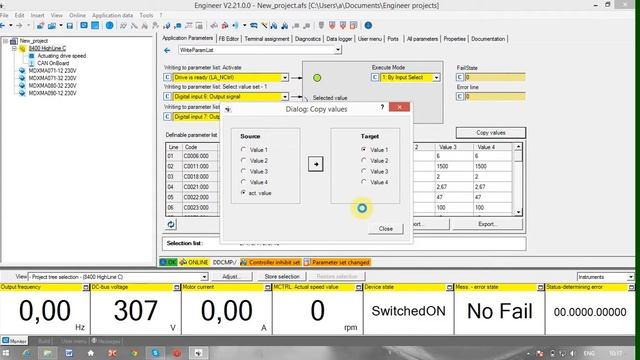Screen dimensions: 640x360
Task: Select Source Value 1 radio button
Action: (x=244, y=149)
